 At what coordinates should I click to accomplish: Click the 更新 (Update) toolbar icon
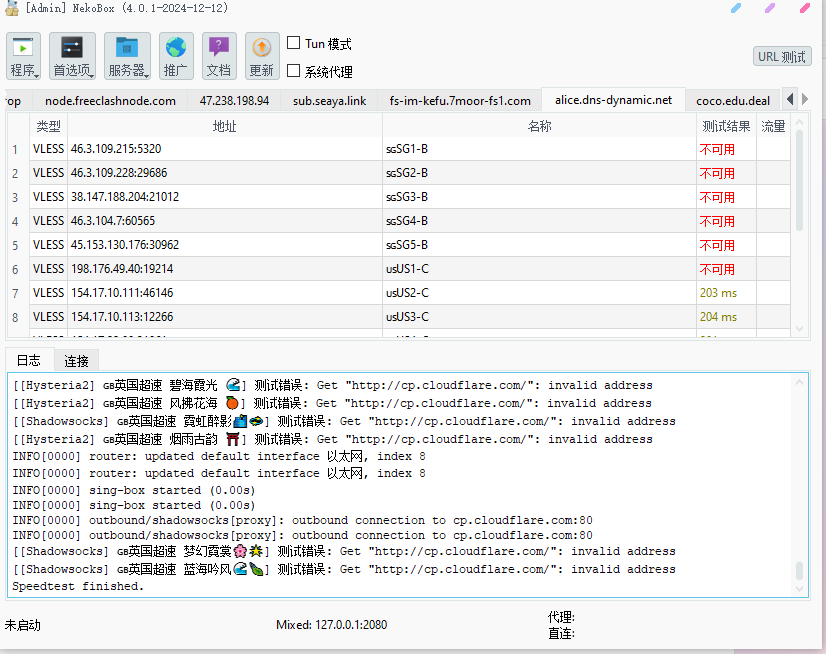262,56
